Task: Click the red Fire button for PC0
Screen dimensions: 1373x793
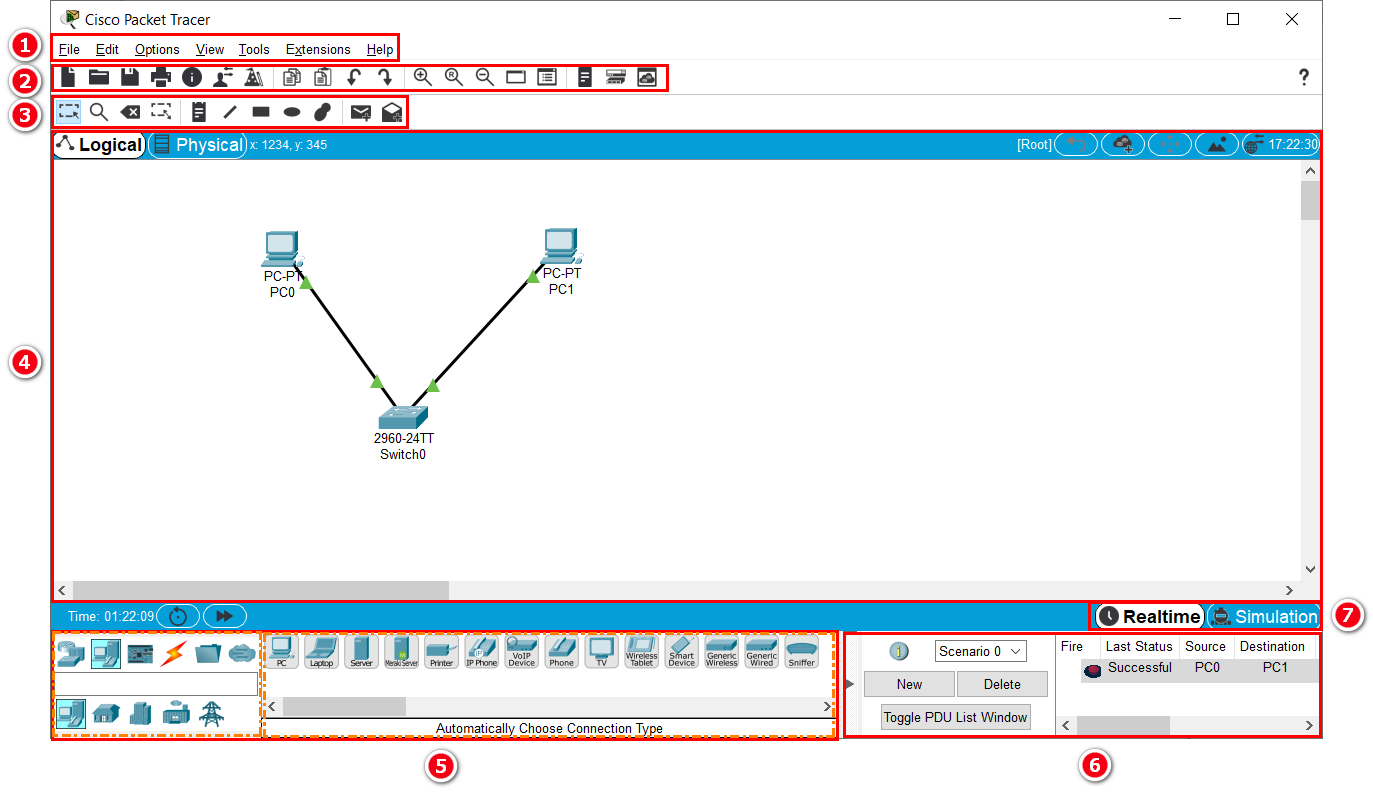Action: point(1092,670)
